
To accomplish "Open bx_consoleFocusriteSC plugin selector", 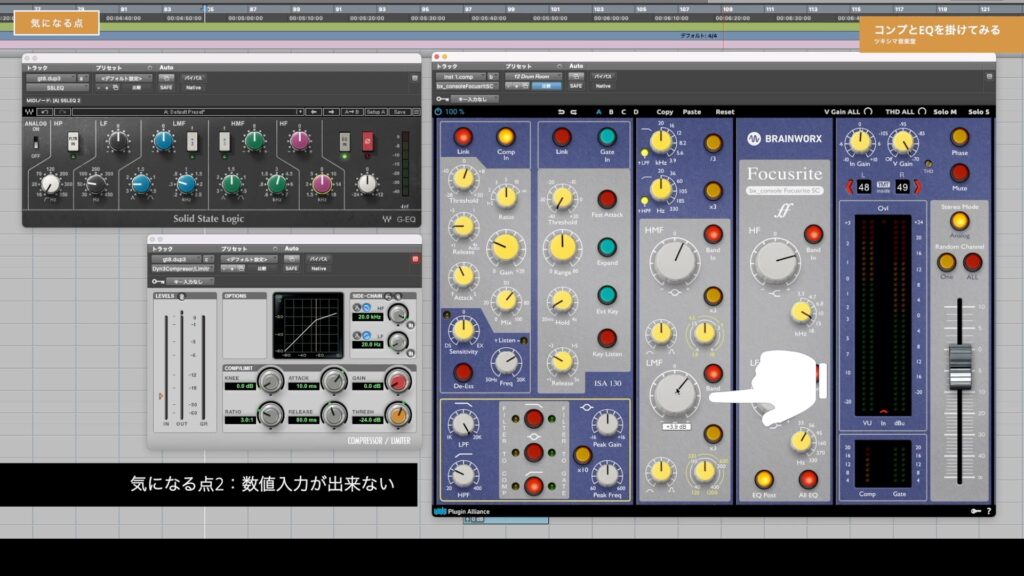I will [x=466, y=86].
